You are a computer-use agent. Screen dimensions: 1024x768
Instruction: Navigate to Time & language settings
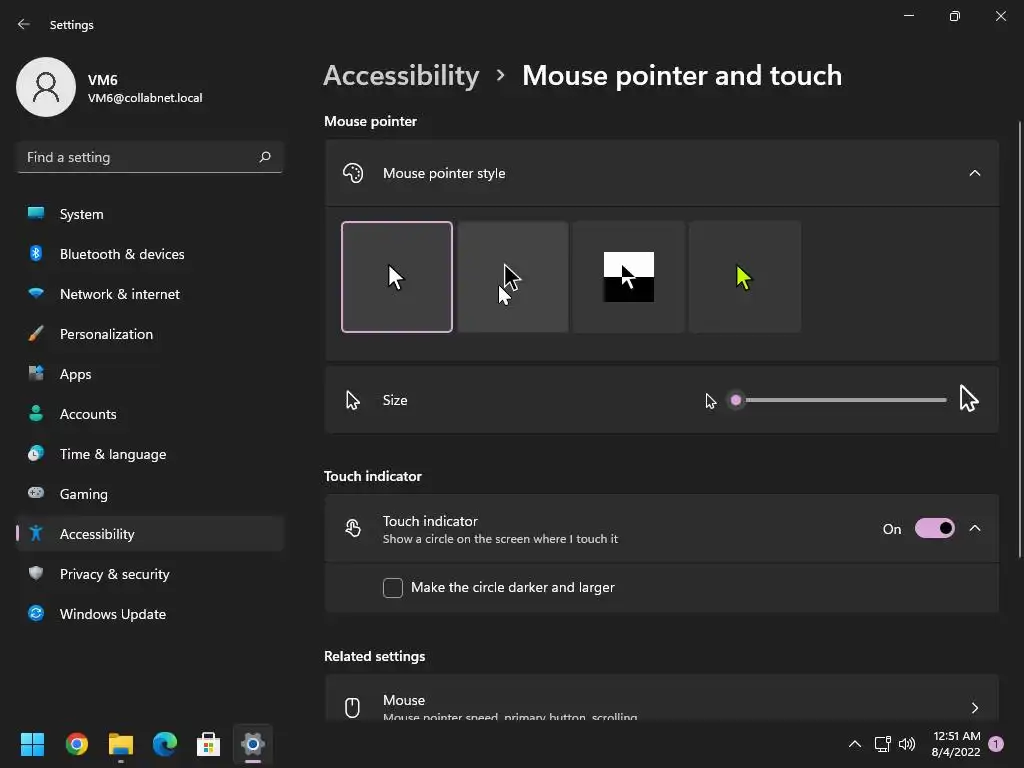[x=150, y=453]
